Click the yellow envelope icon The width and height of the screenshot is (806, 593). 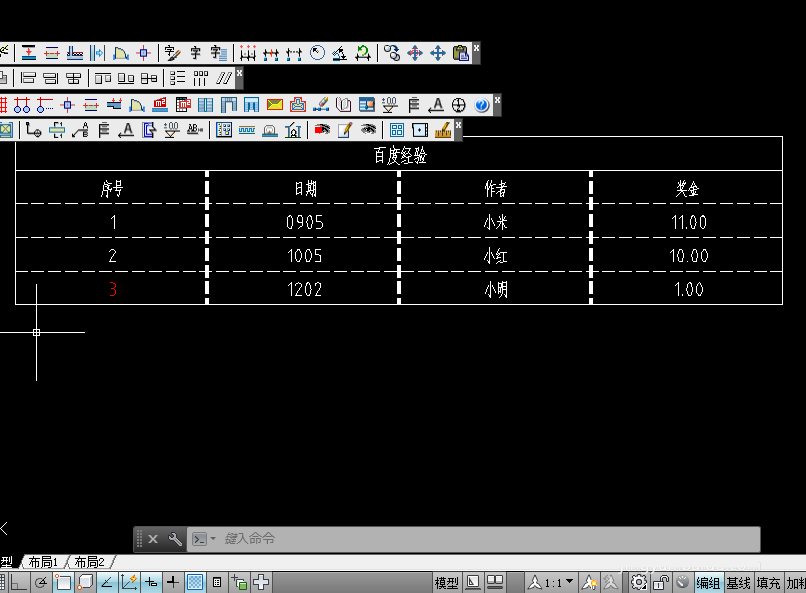coord(275,105)
